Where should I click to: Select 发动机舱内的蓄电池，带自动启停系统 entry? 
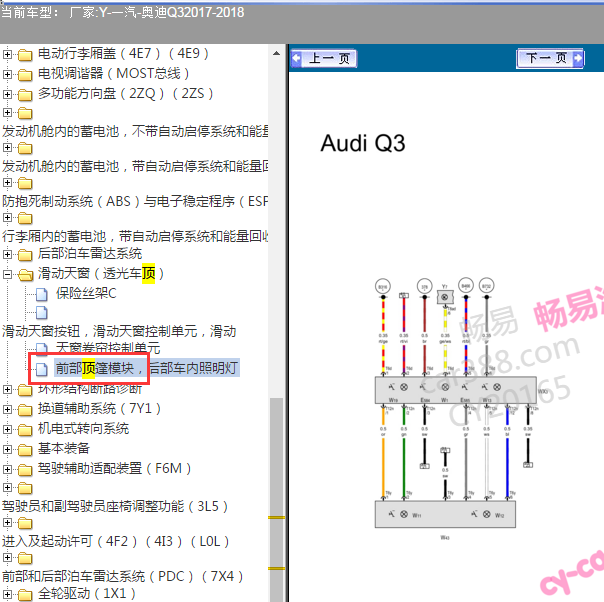point(135,166)
